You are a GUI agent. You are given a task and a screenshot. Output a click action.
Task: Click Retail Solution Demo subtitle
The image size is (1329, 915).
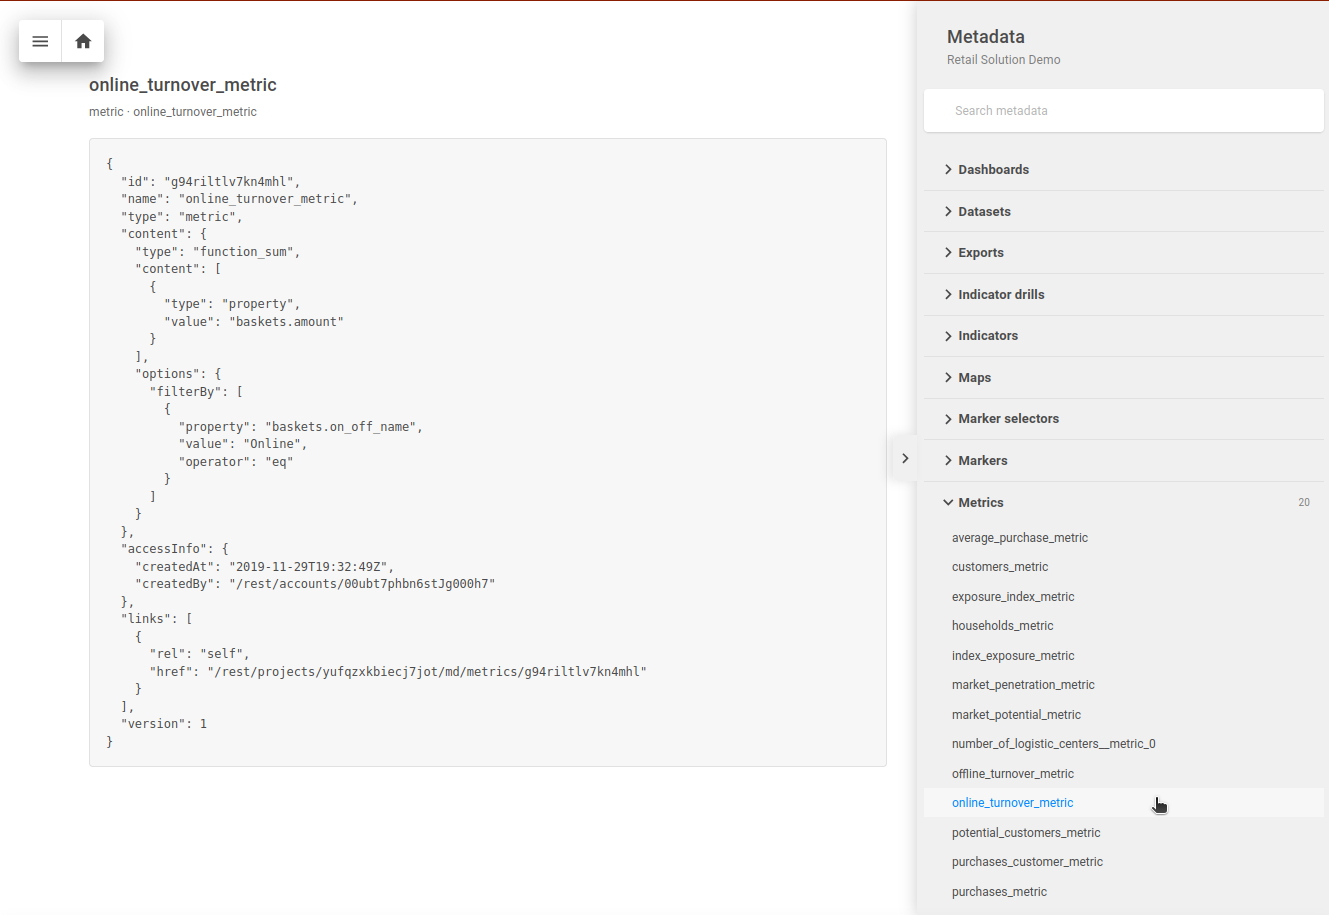coord(1004,60)
